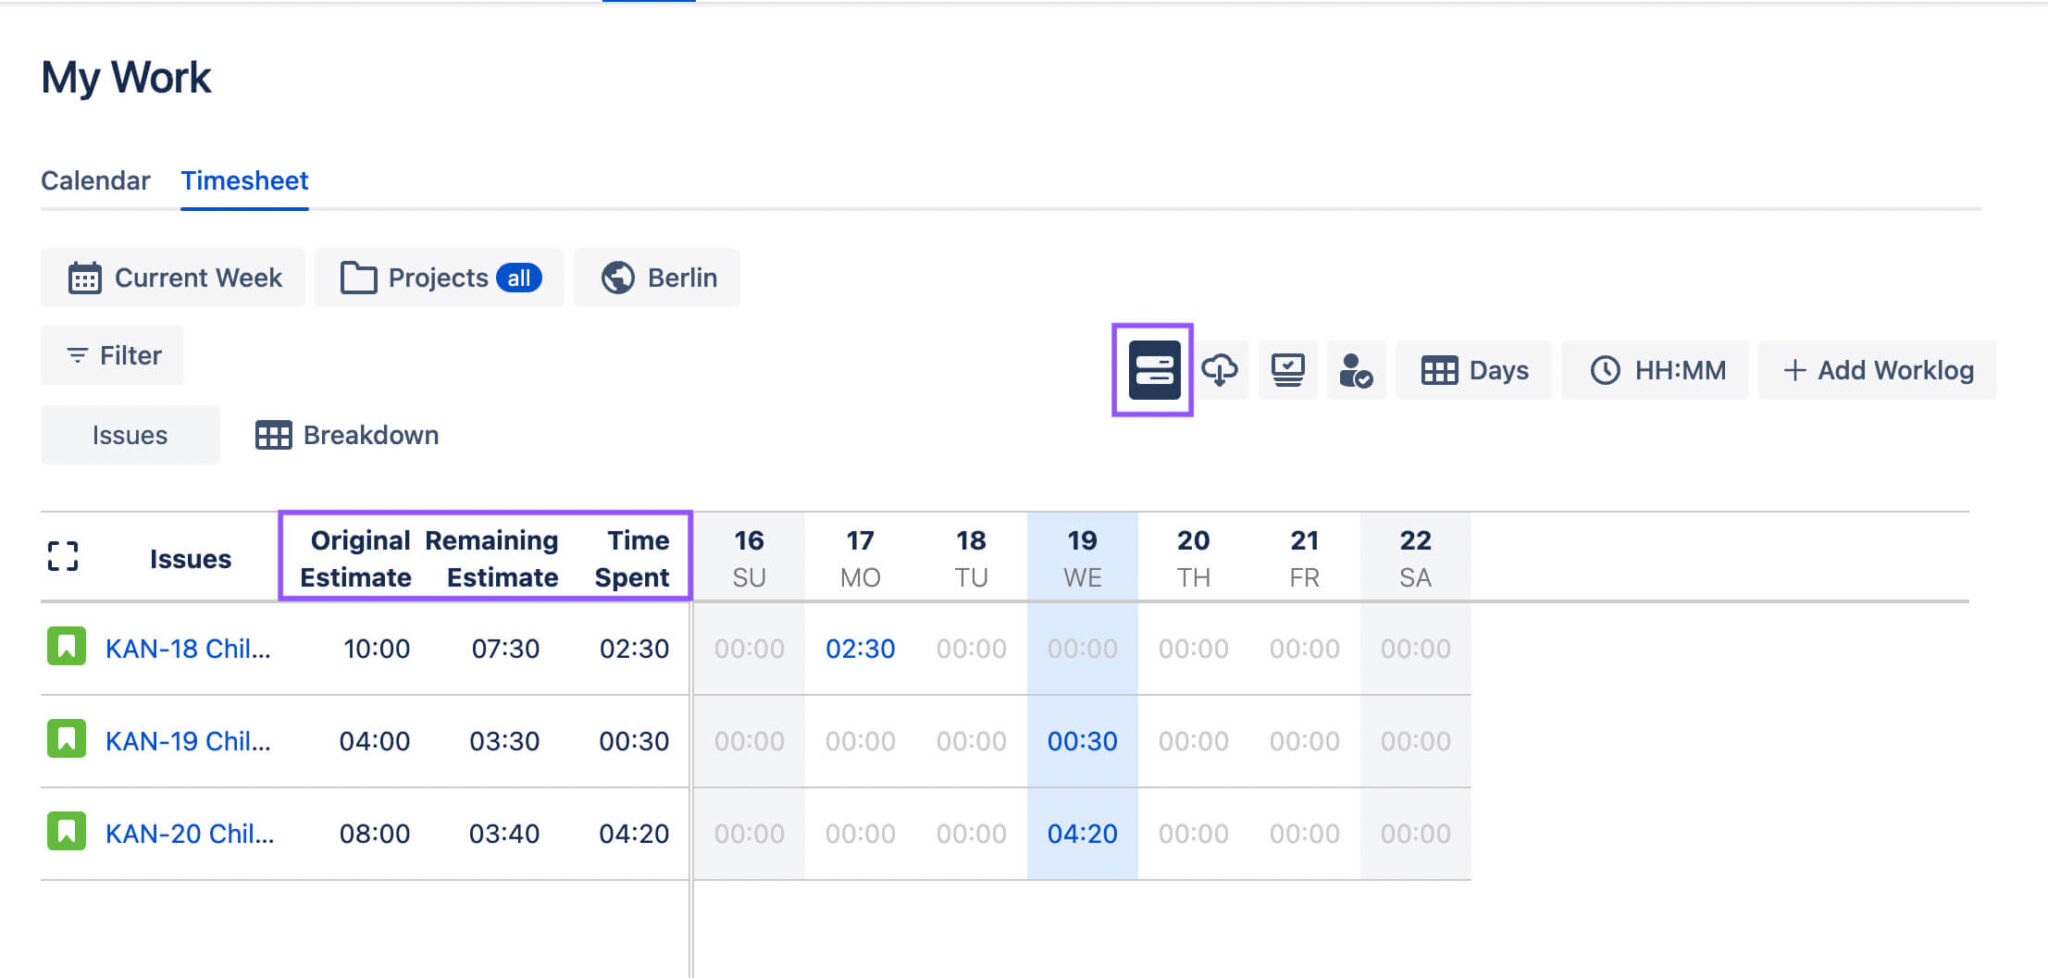Viewport: 2048px width, 978px height.
Task: Select Wednesday's 04:20 cell for KAN-20
Action: [x=1082, y=833]
